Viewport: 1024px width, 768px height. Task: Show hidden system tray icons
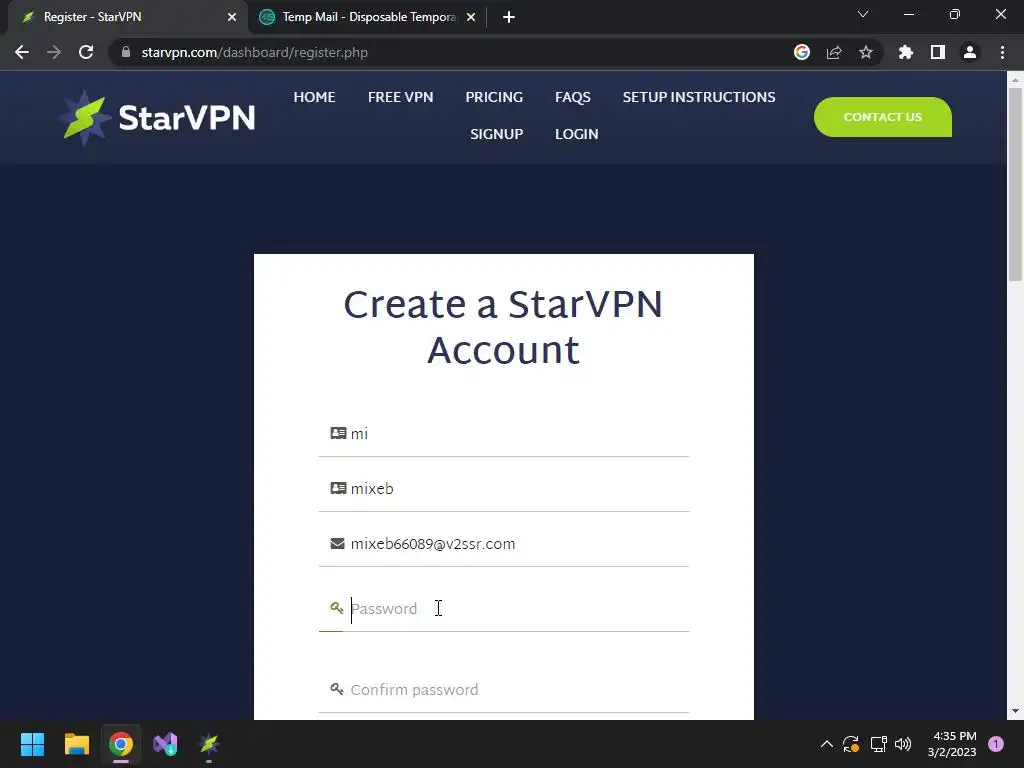tap(826, 744)
